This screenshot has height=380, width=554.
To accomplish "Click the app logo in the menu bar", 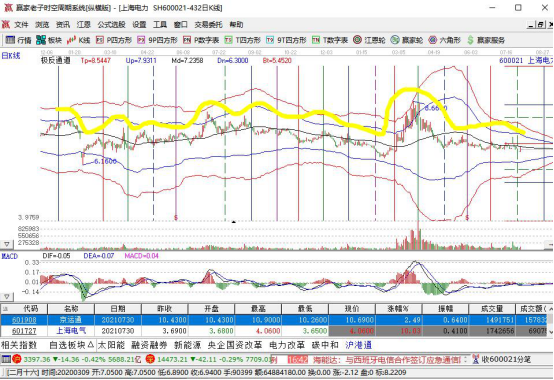I will tap(6, 24).
